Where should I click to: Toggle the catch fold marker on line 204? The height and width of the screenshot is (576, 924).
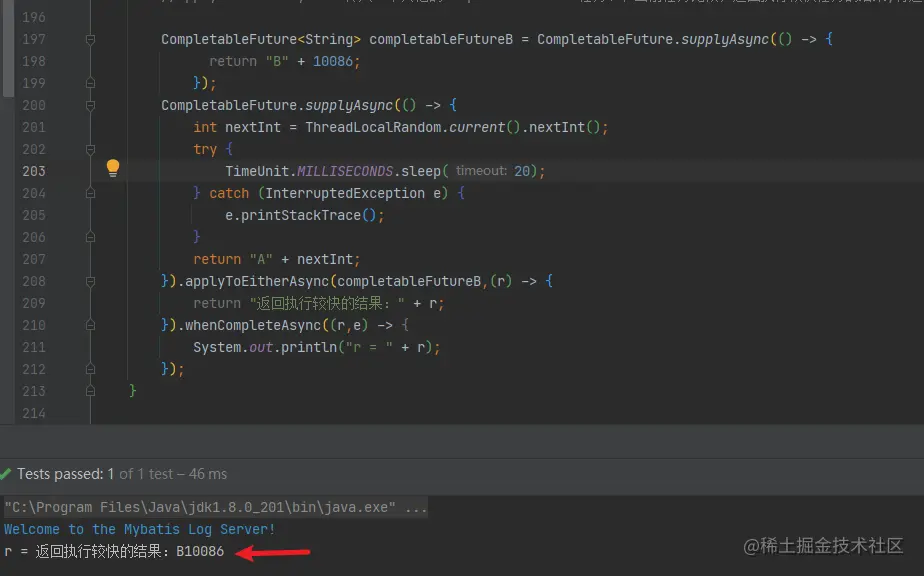pyautogui.click(x=90, y=193)
